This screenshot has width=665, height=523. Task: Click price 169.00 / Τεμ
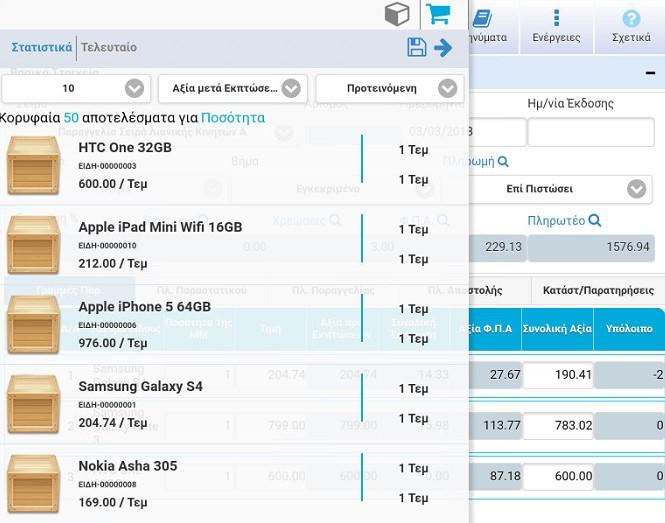click(113, 502)
